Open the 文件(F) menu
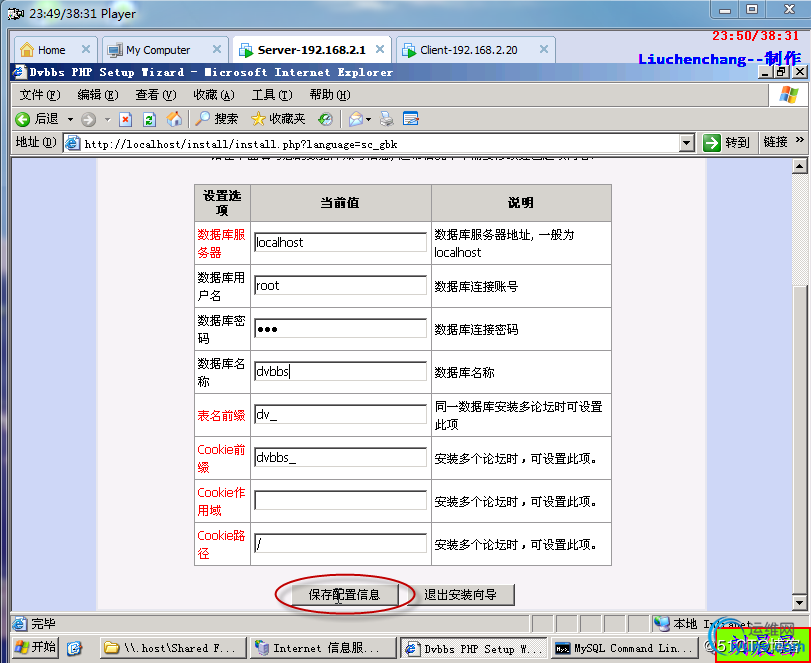The image size is (811, 663). pos(40,95)
